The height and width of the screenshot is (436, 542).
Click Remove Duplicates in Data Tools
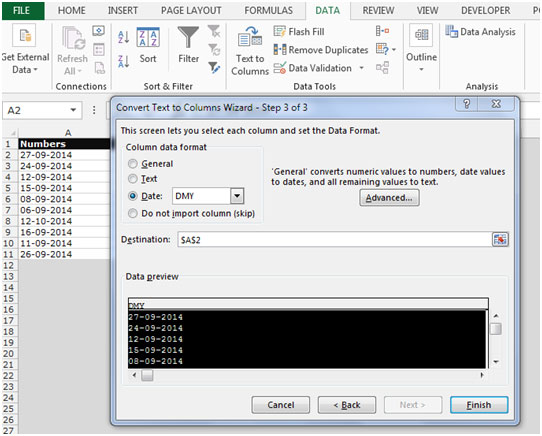[321, 50]
